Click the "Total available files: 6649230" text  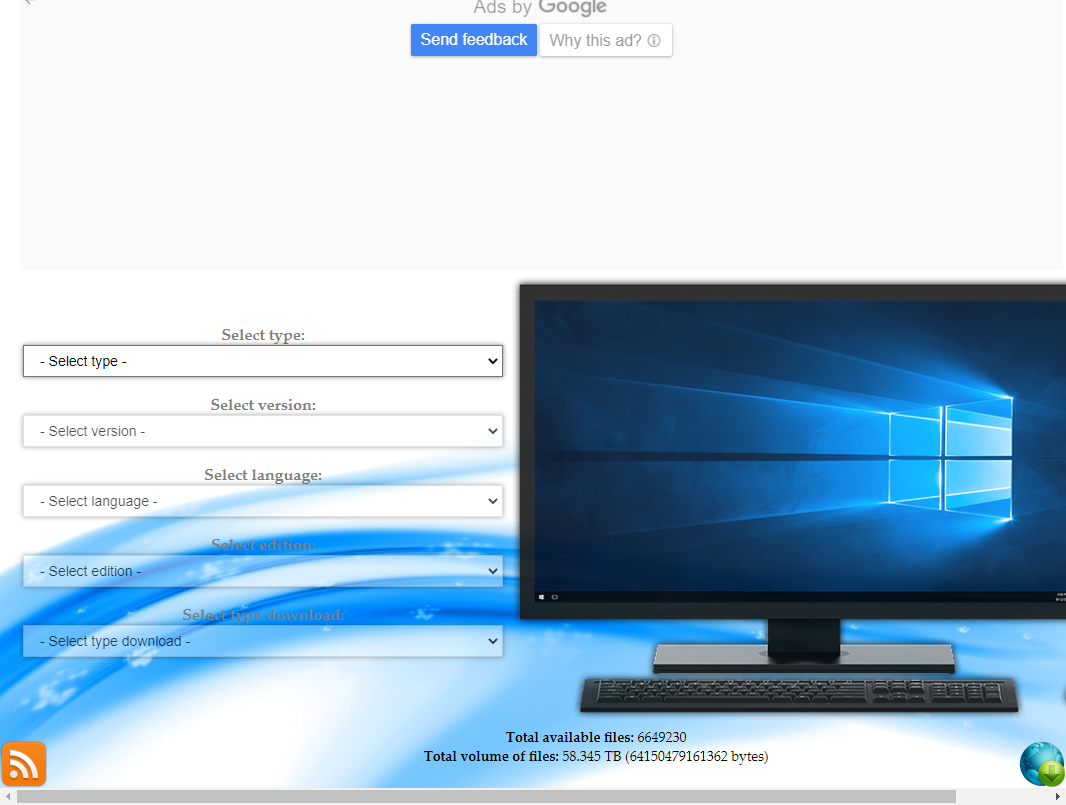coord(596,737)
